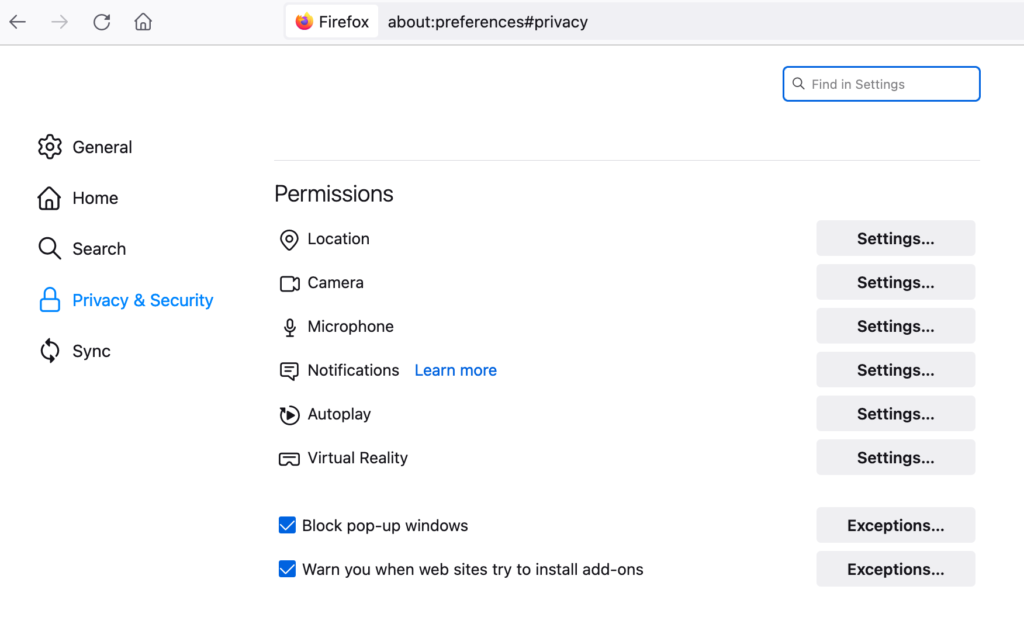Screen dimensions: 1024x638
Task: Click the forward navigation arrow
Action: [59, 22]
